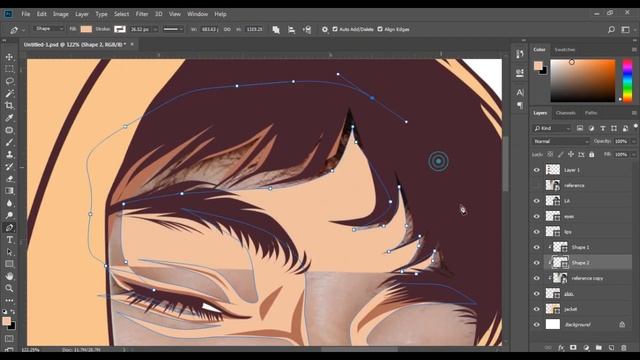Select the Eraser tool
The height and width of the screenshot is (360, 640).
tap(9, 179)
